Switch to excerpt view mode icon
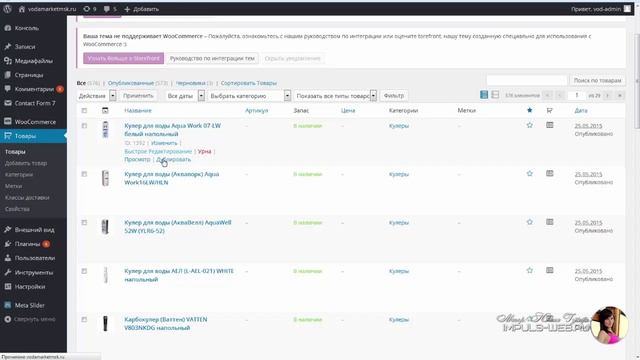Image resolution: width=640 pixels, height=360 pixels. [x=495, y=95]
